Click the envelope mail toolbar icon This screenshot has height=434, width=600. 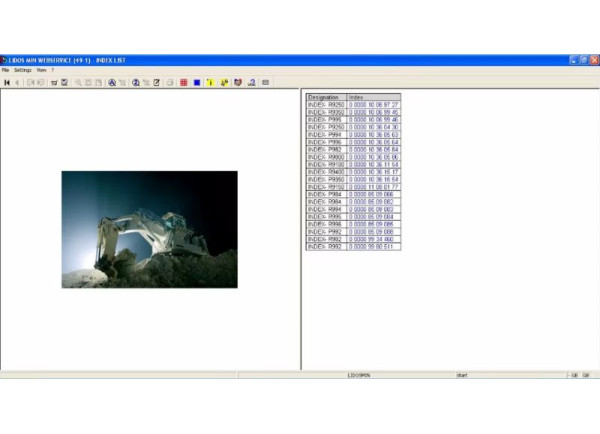[265, 82]
